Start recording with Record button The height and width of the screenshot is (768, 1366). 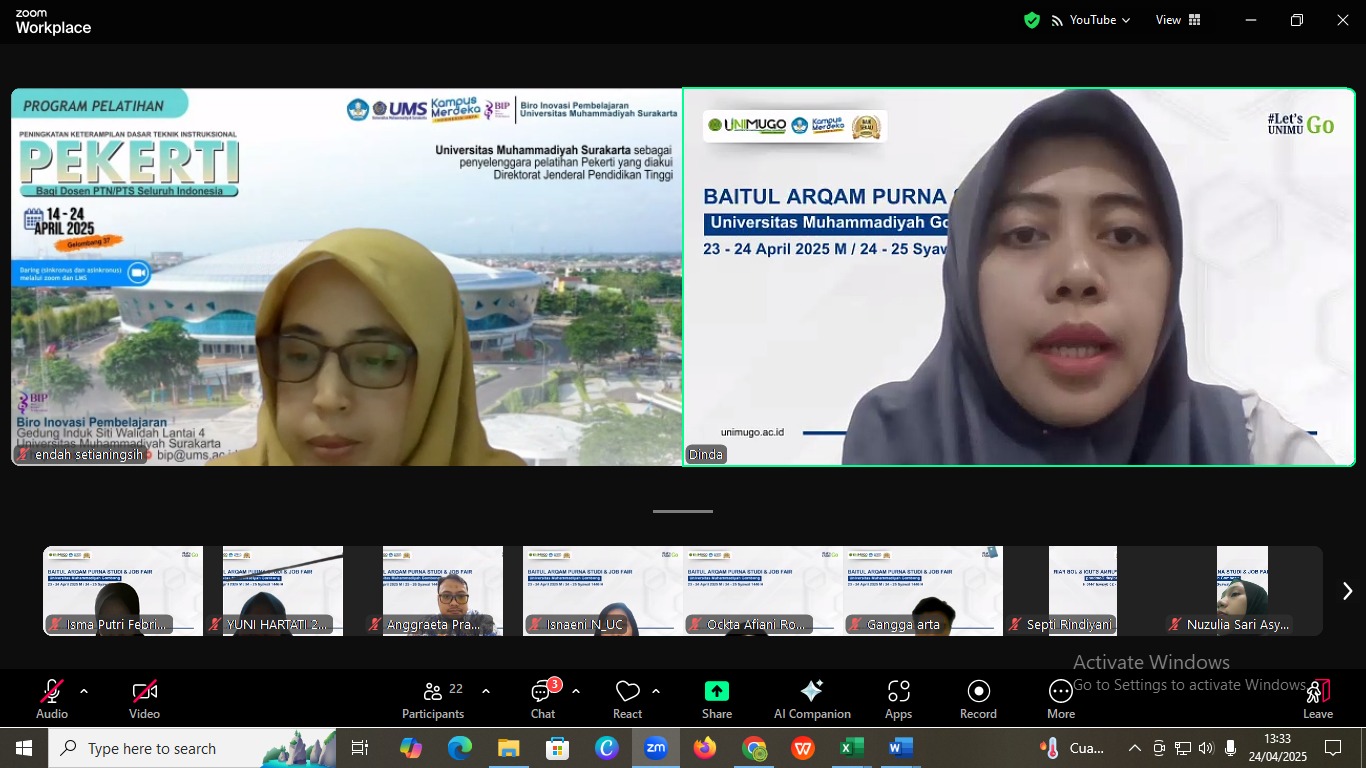click(978, 699)
